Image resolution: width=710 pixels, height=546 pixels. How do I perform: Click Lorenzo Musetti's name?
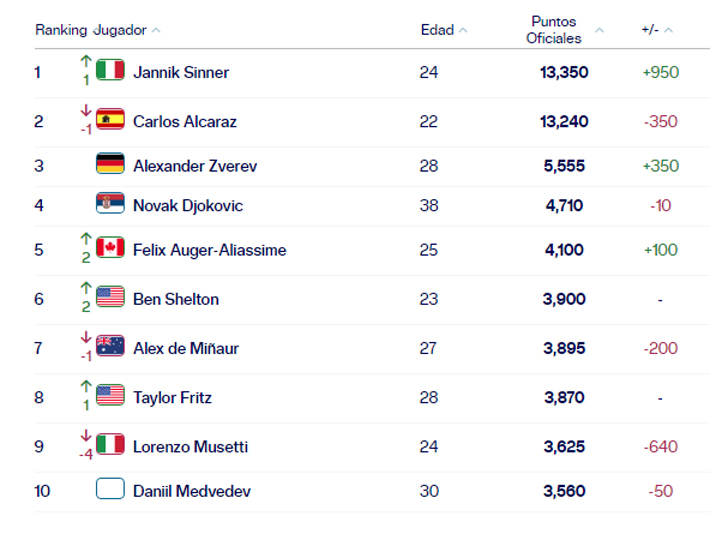(190, 446)
